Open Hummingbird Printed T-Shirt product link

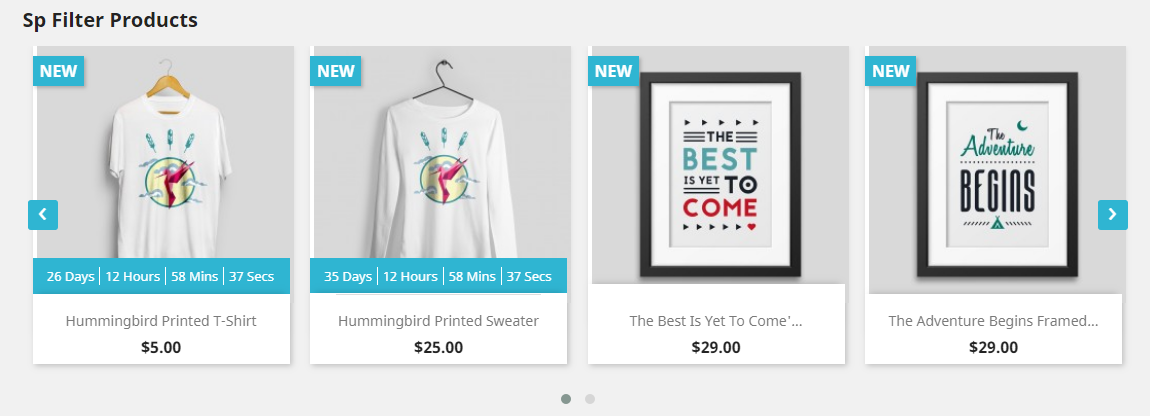[161, 321]
